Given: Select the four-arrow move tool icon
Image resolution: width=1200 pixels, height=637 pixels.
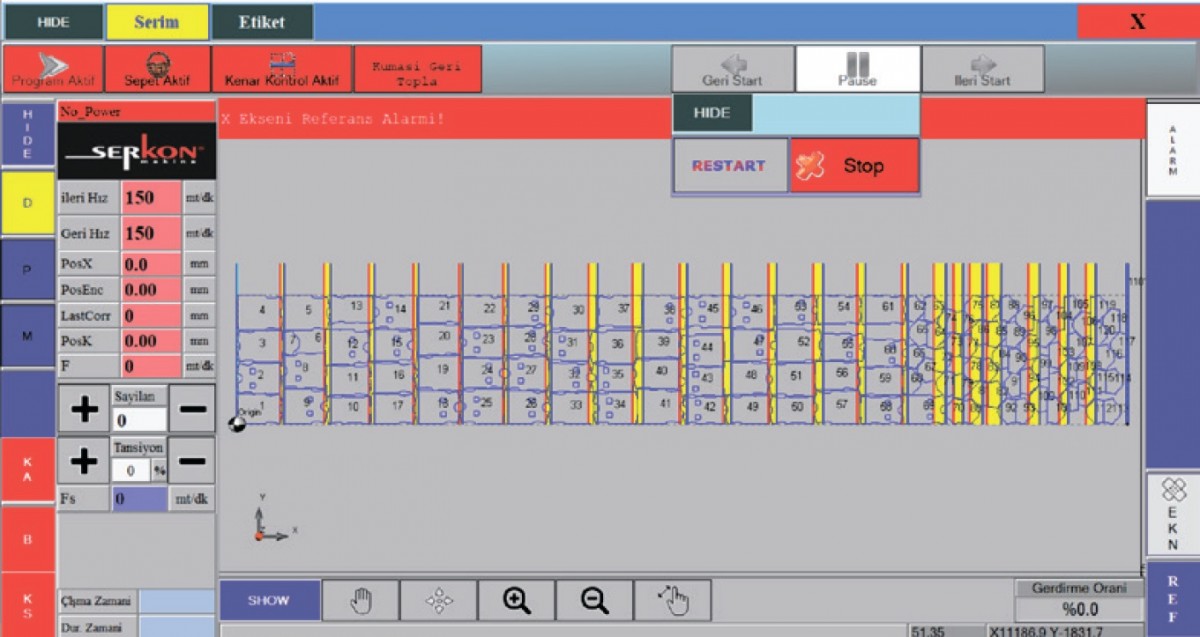Looking at the screenshot, I should 439,600.
